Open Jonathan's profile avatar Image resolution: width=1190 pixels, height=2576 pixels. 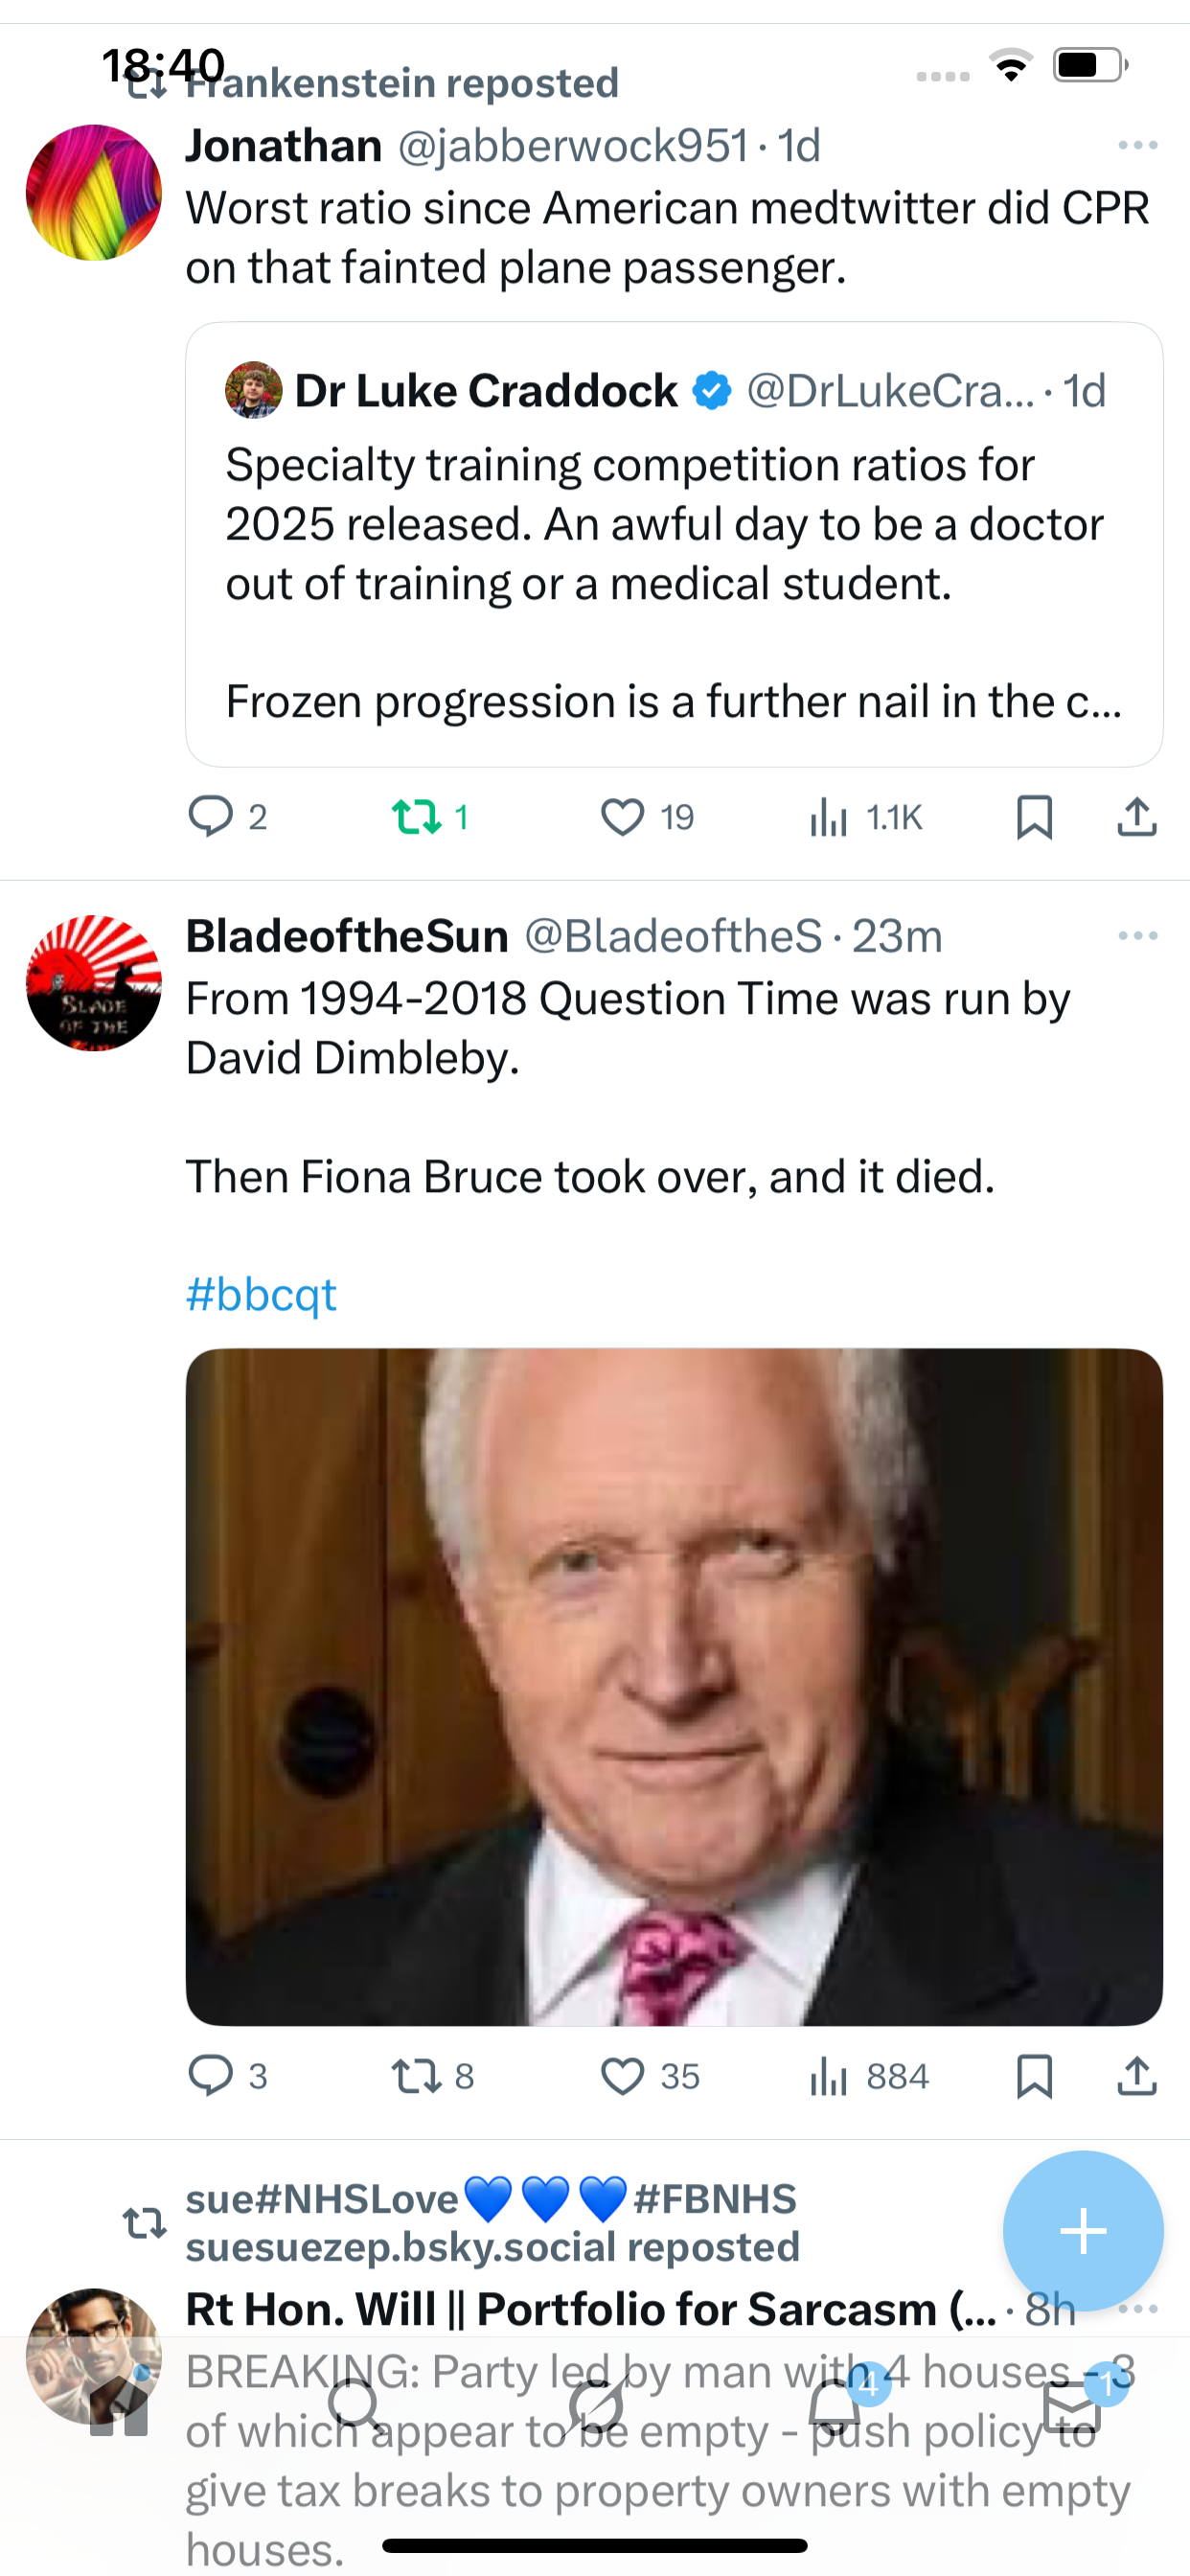[x=94, y=192]
